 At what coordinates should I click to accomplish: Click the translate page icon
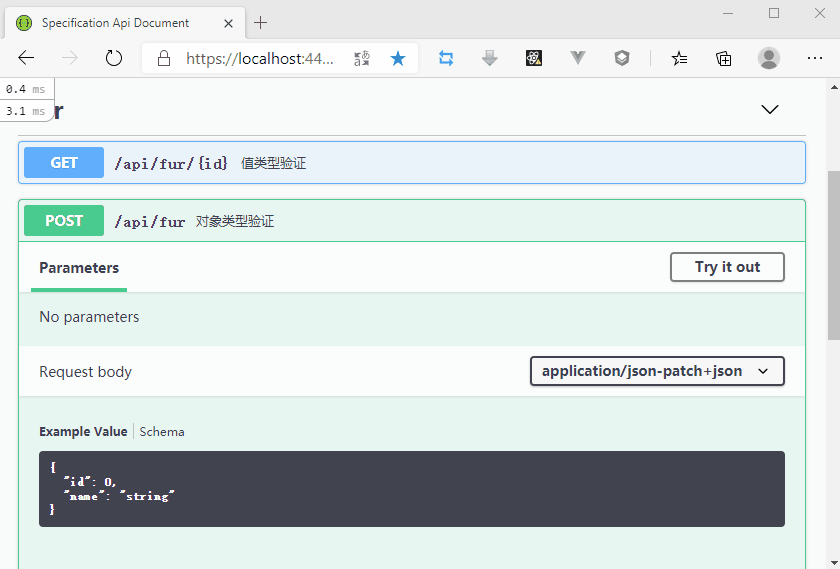pos(362,58)
